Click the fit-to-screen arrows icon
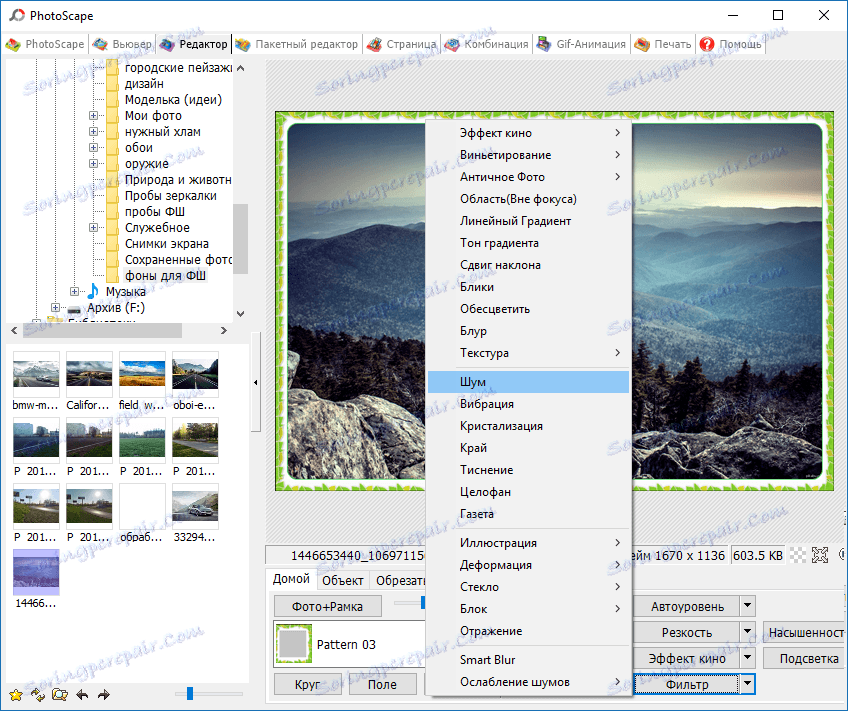Screen dimensions: 848x711 pos(820,555)
